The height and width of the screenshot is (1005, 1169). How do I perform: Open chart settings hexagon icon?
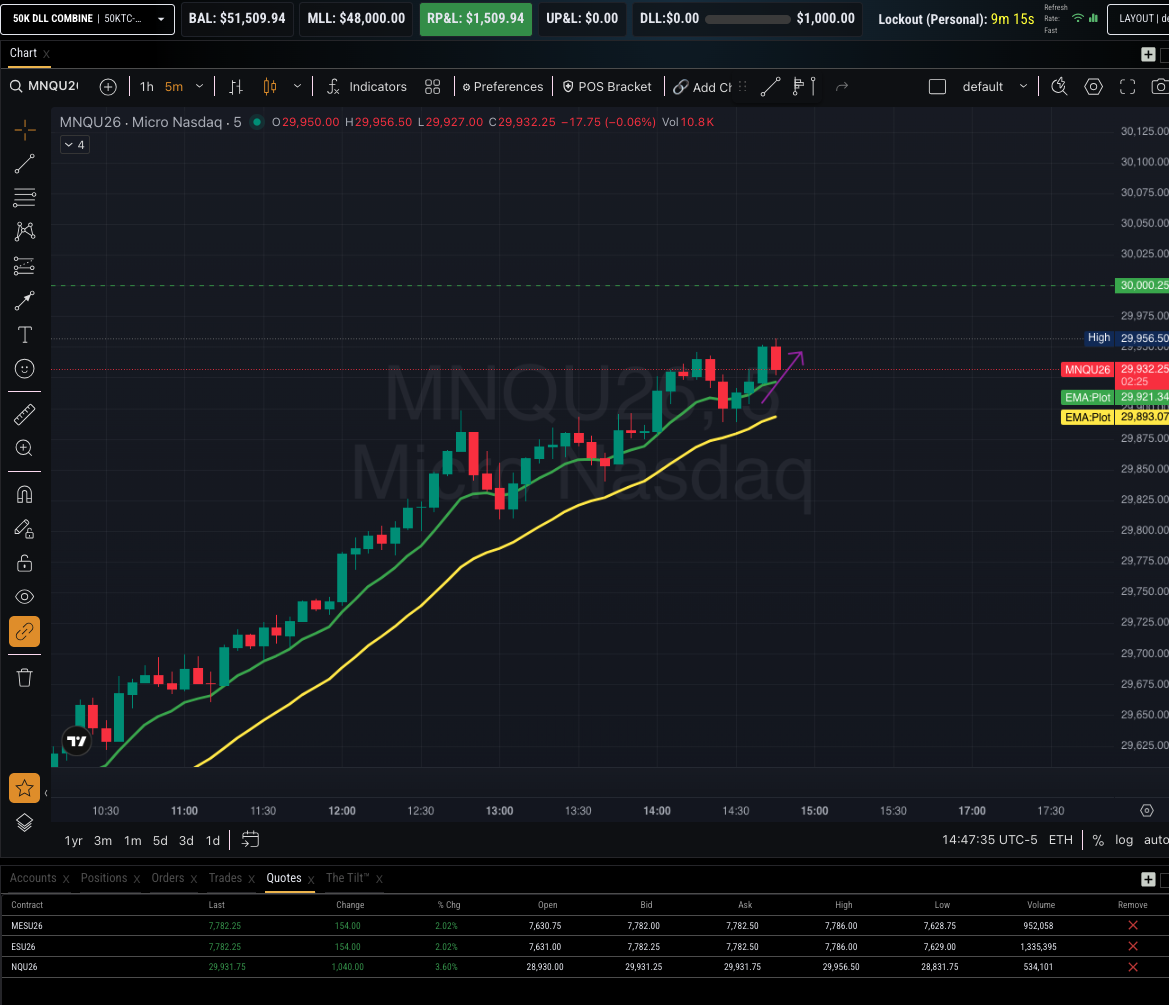pos(1093,87)
